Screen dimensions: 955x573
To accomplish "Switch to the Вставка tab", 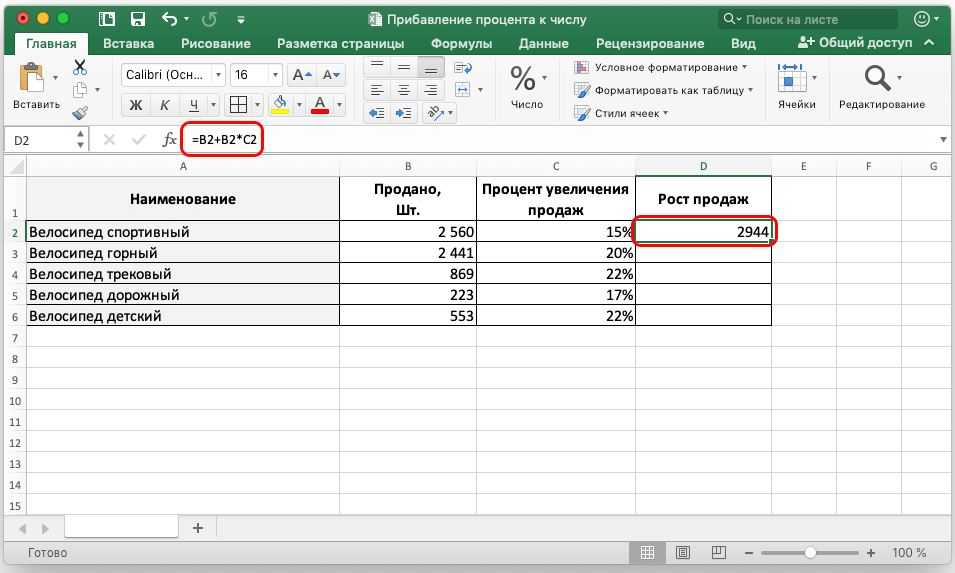I will pyautogui.click(x=128, y=43).
